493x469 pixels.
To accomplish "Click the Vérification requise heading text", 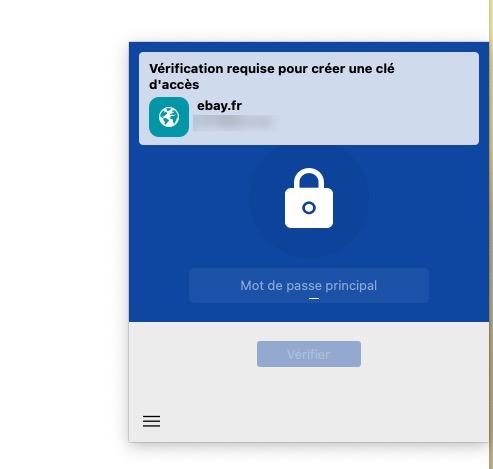I will 272,76.
